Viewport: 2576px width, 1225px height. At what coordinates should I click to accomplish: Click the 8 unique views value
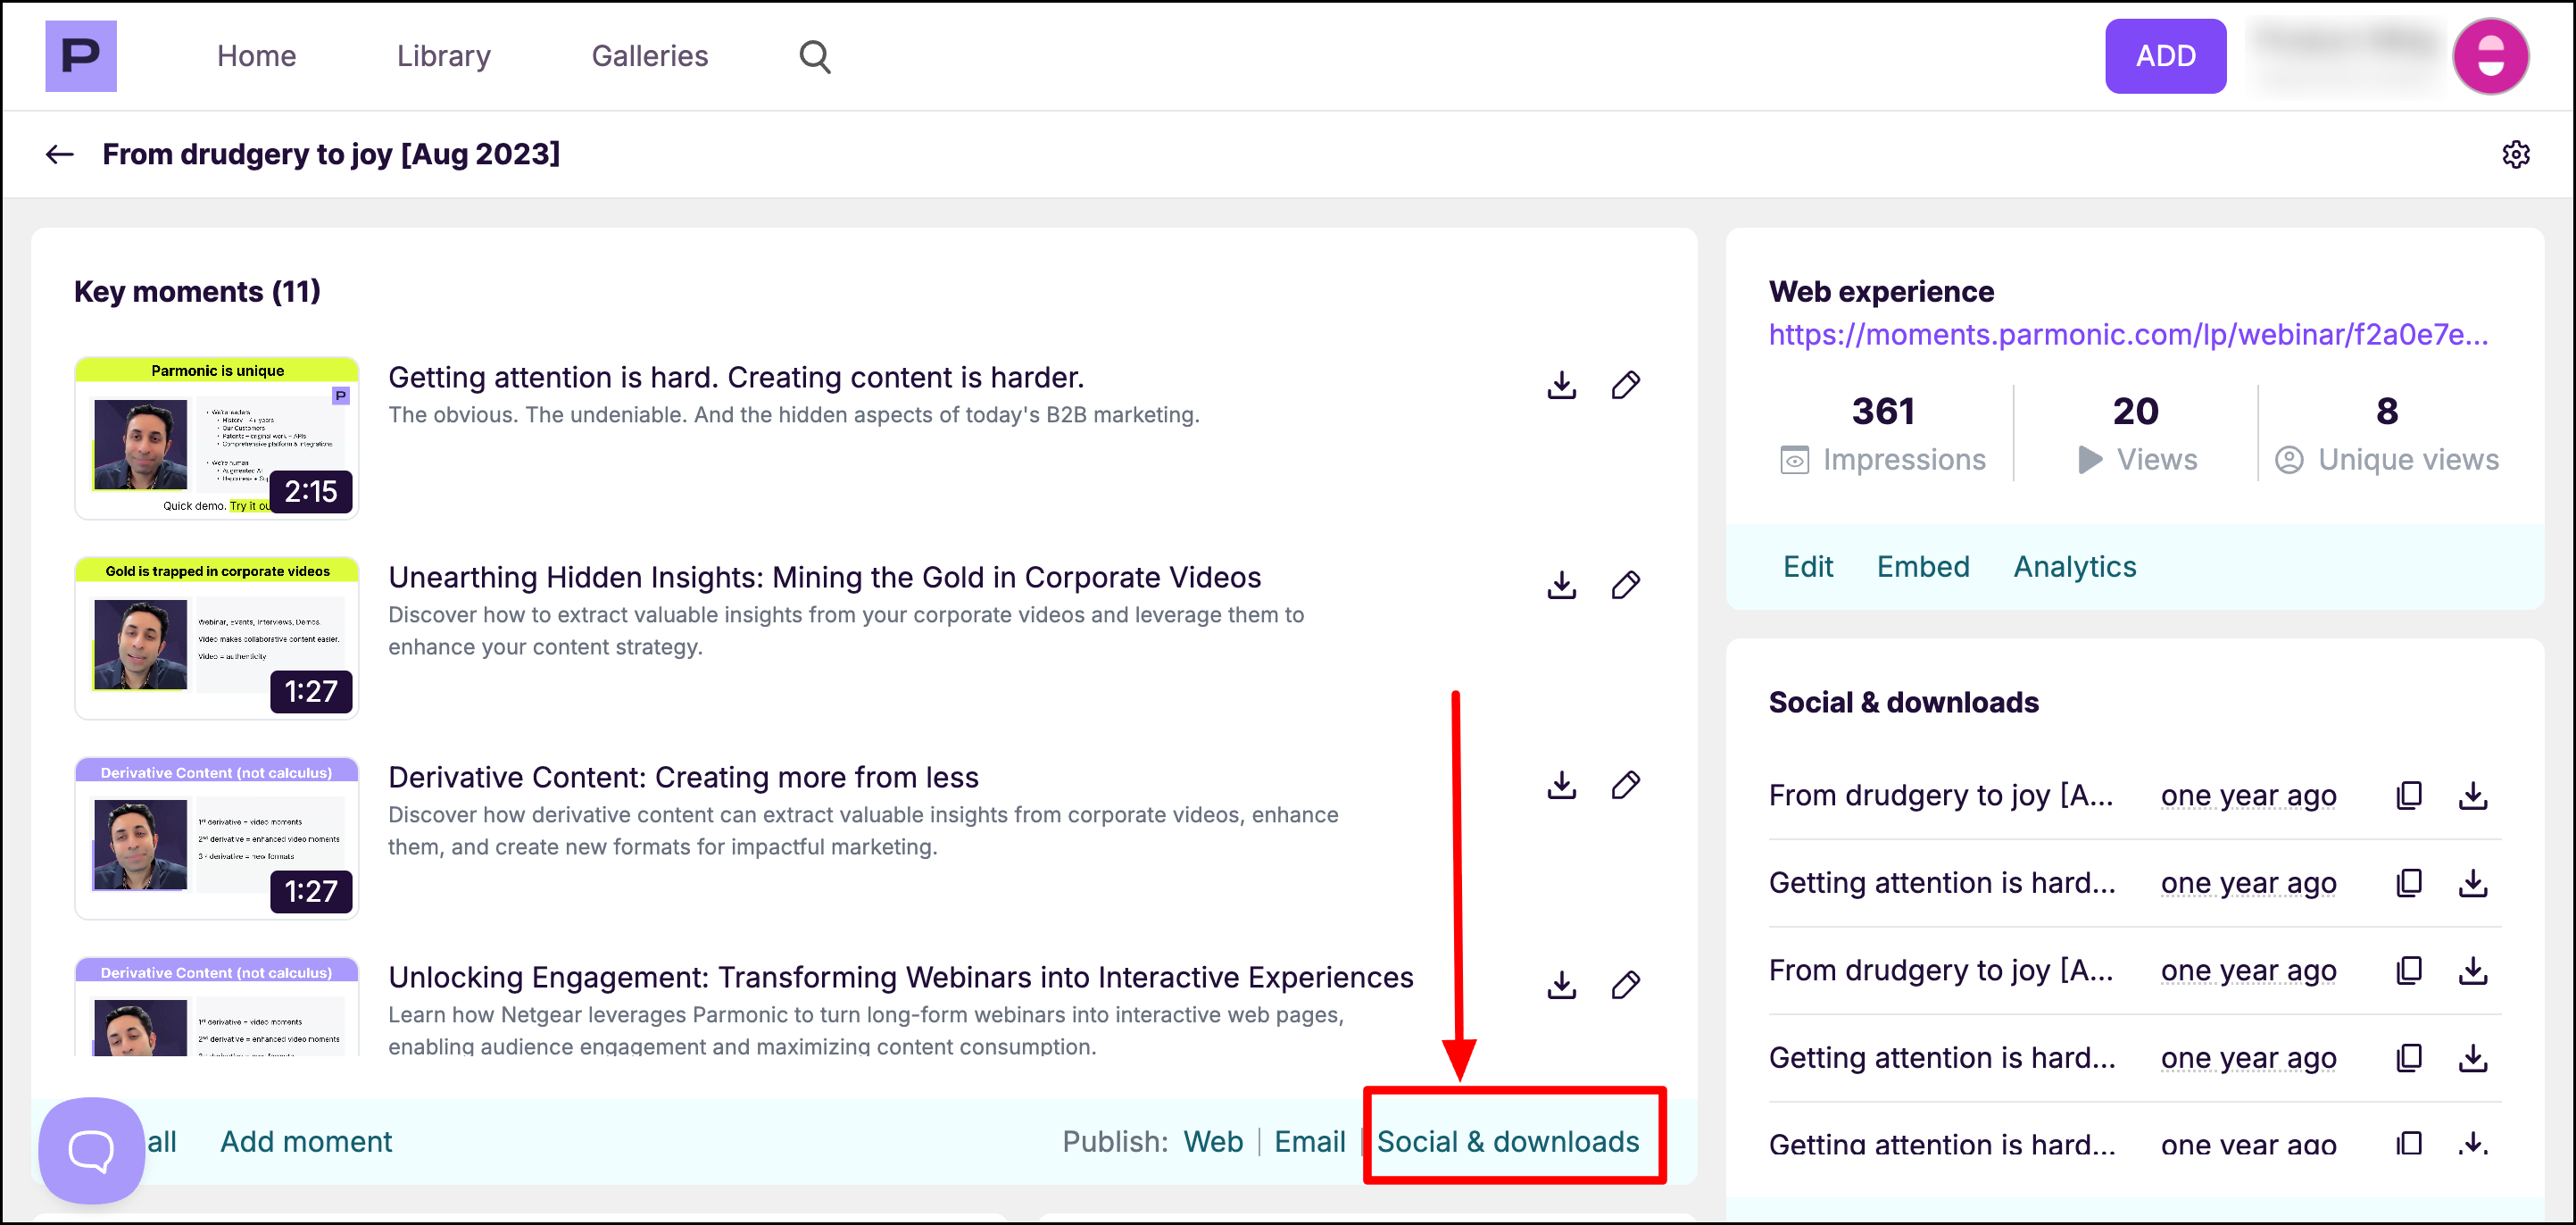click(2387, 411)
